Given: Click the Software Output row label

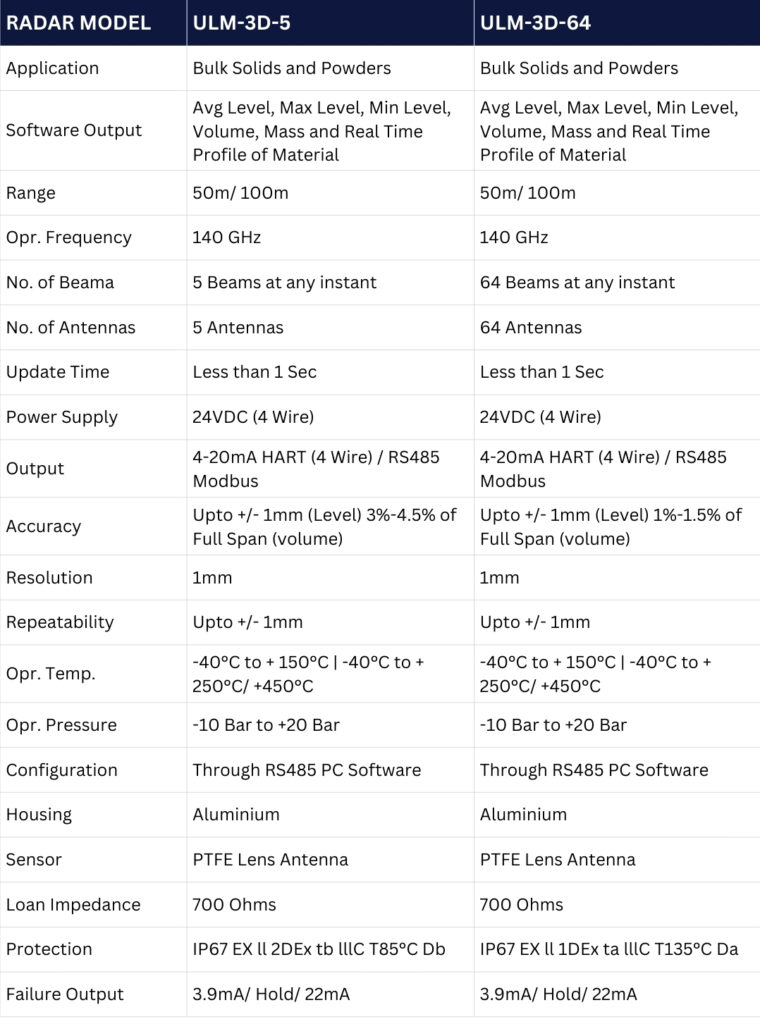Looking at the screenshot, I should point(74,130).
